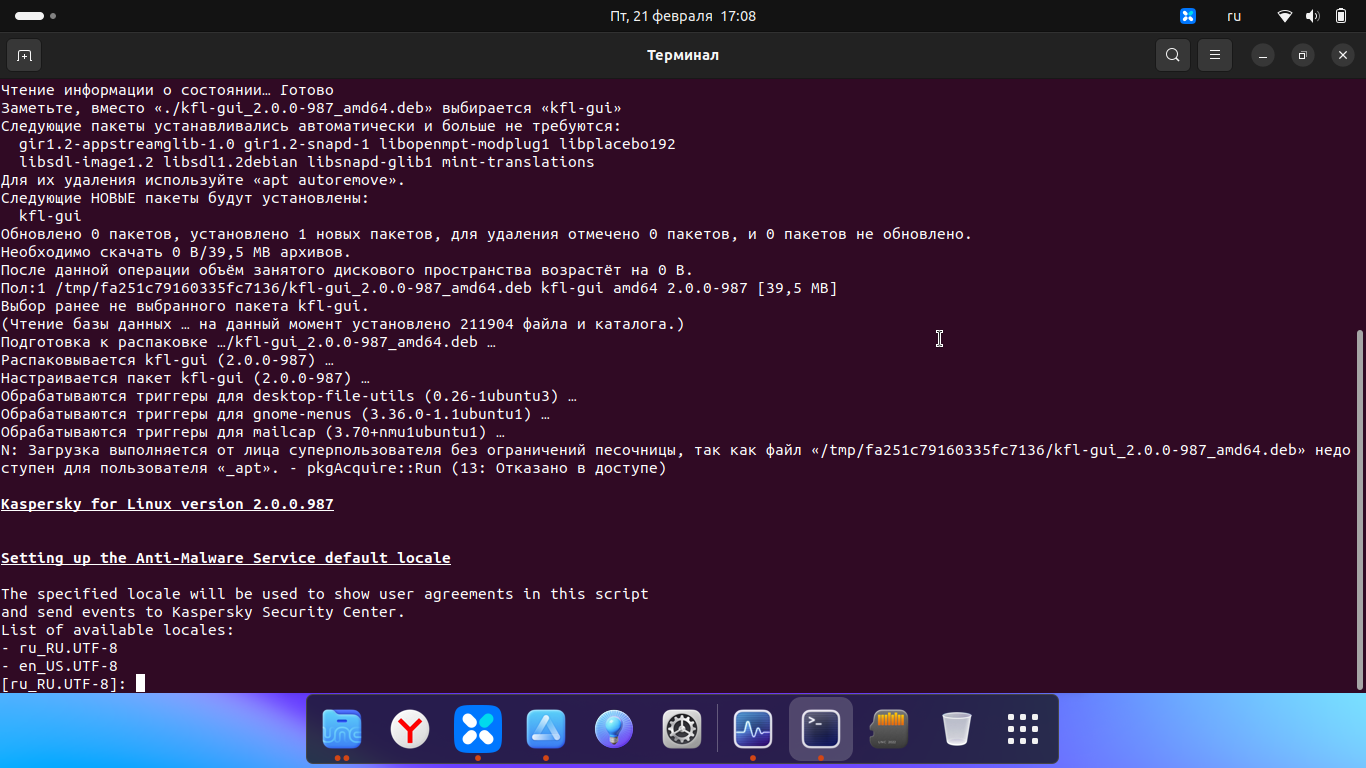Click the four-petal tray icon
This screenshot has height=768, width=1366.
(x=1188, y=16)
